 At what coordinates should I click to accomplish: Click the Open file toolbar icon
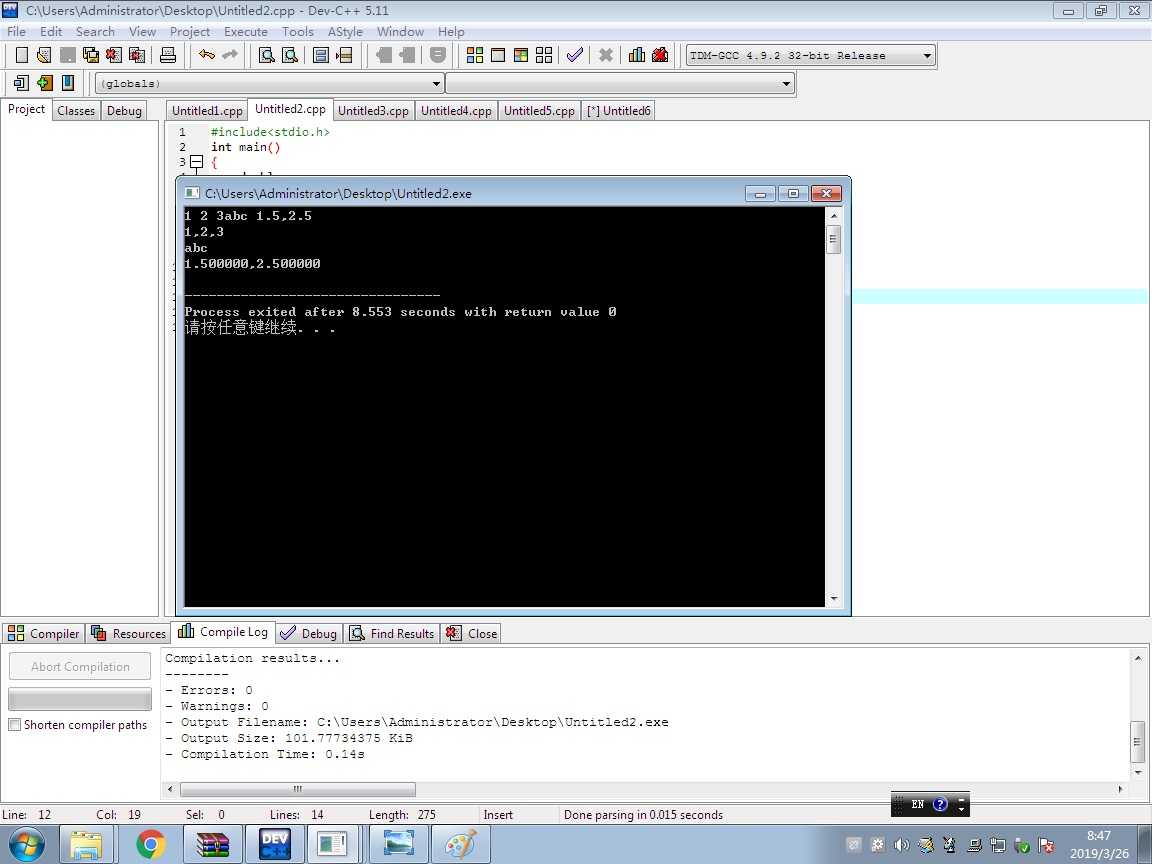pos(44,55)
